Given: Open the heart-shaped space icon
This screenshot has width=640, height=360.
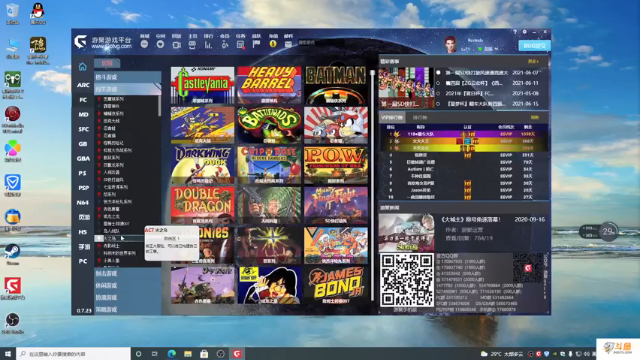Looking at the screenshot, I should (160, 44).
